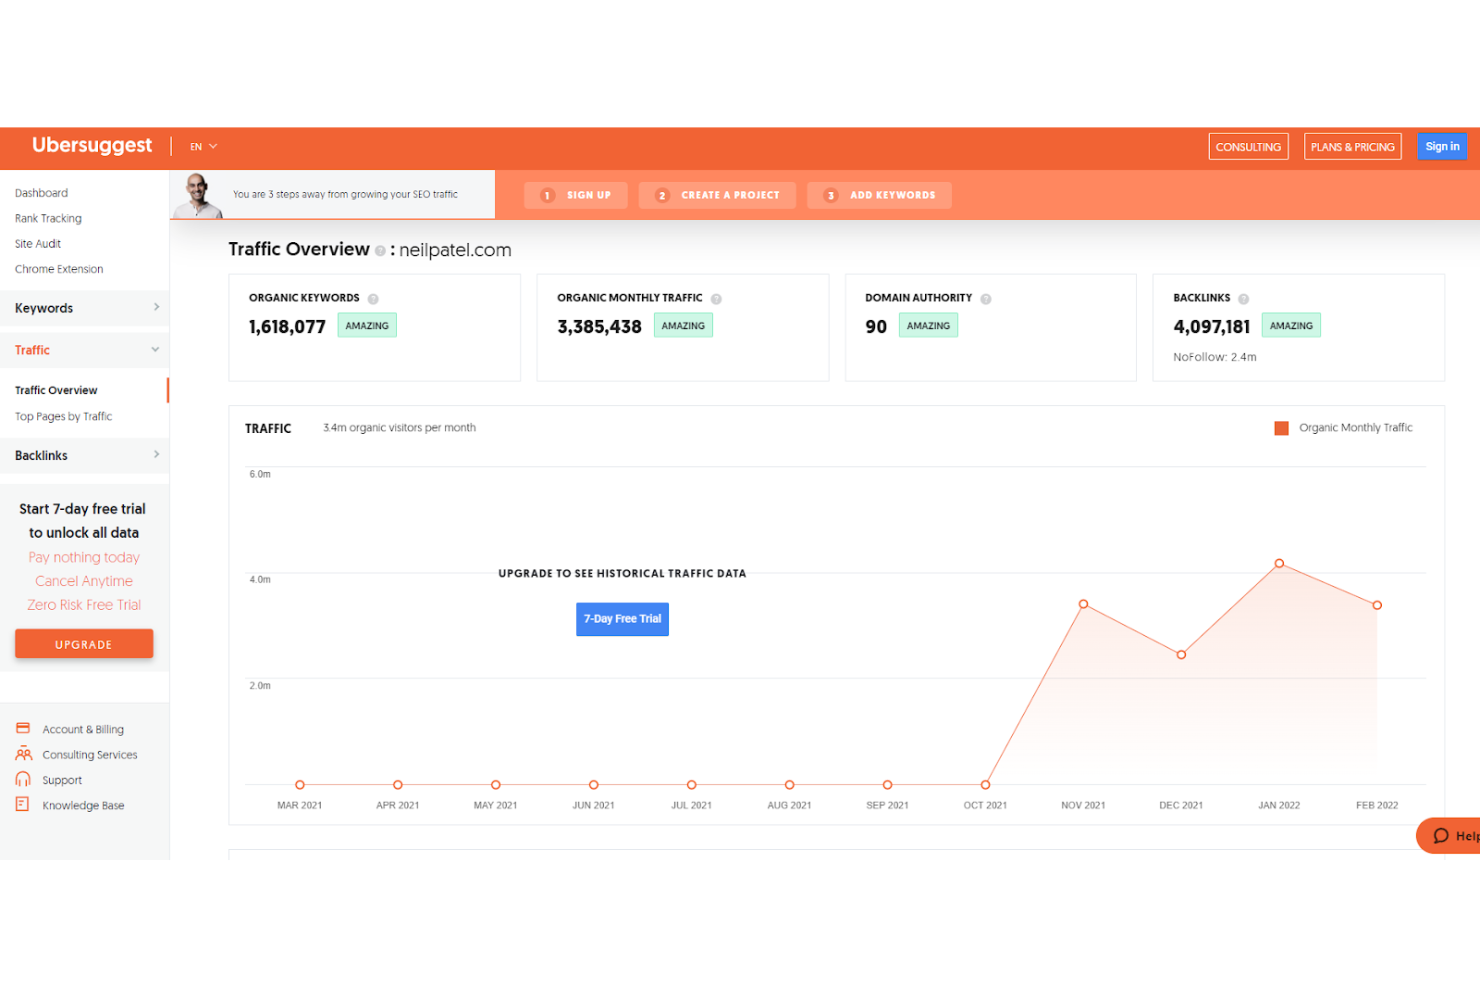Click the domain authority value 90

pos(876,327)
